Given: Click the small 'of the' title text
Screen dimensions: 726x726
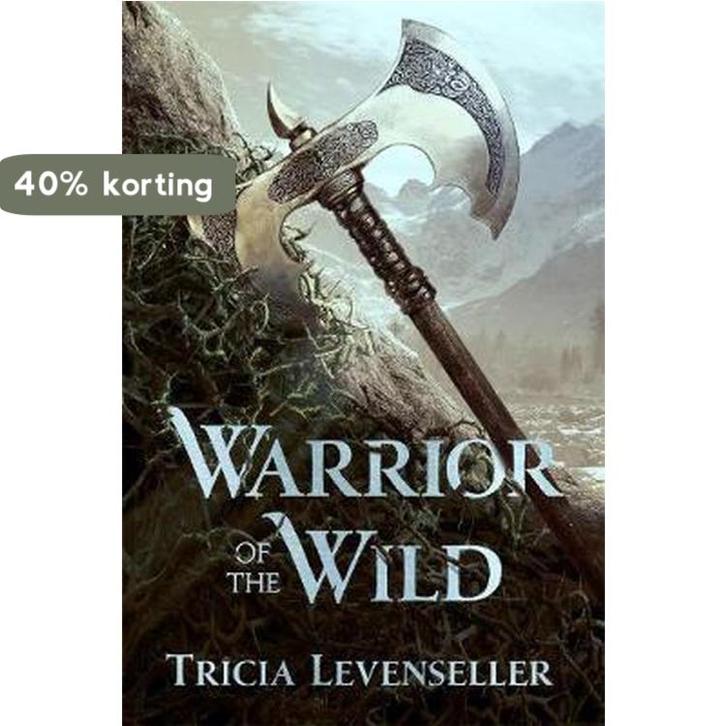Looking at the screenshot, I should coord(256,570).
